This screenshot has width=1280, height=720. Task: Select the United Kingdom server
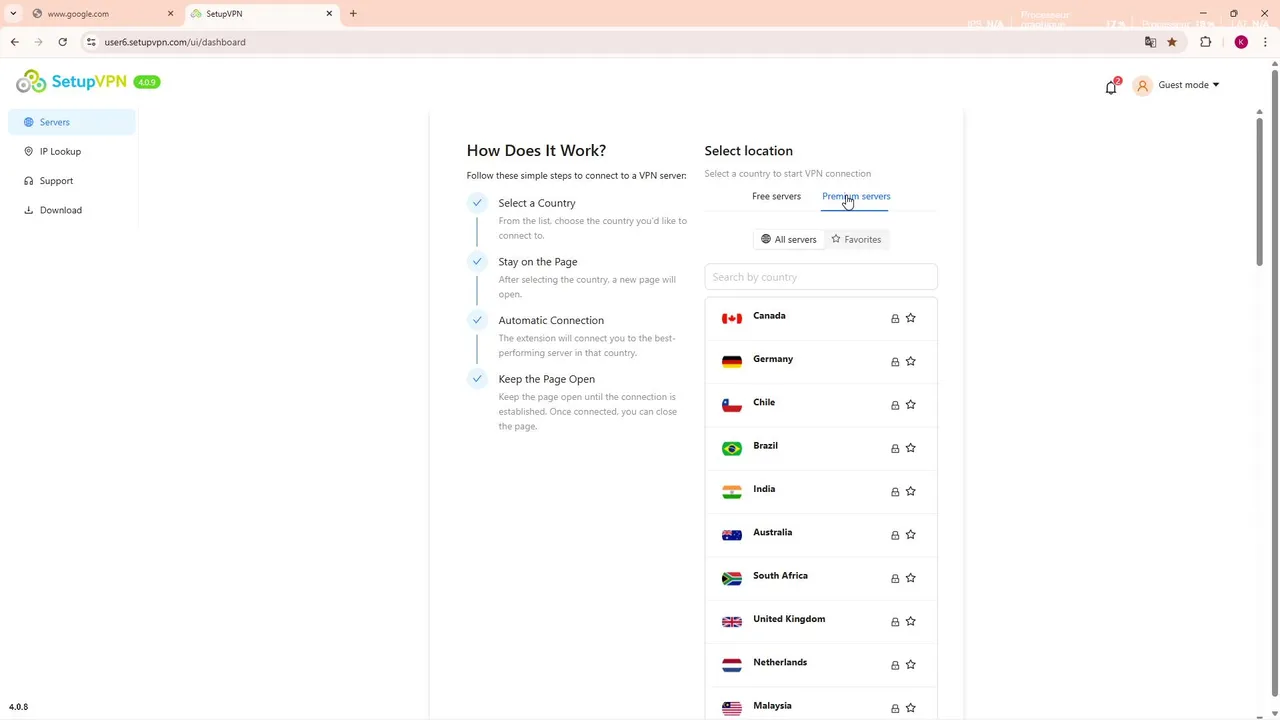821,621
